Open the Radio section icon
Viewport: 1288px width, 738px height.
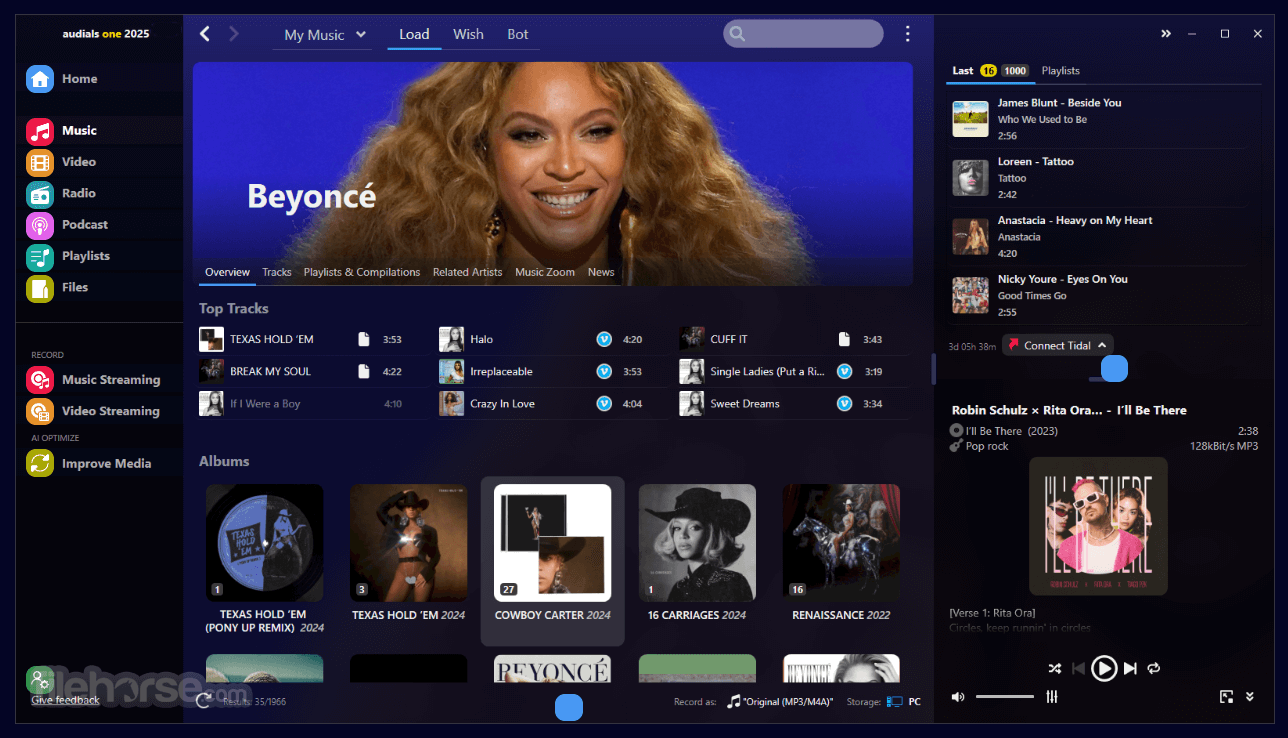pos(40,193)
